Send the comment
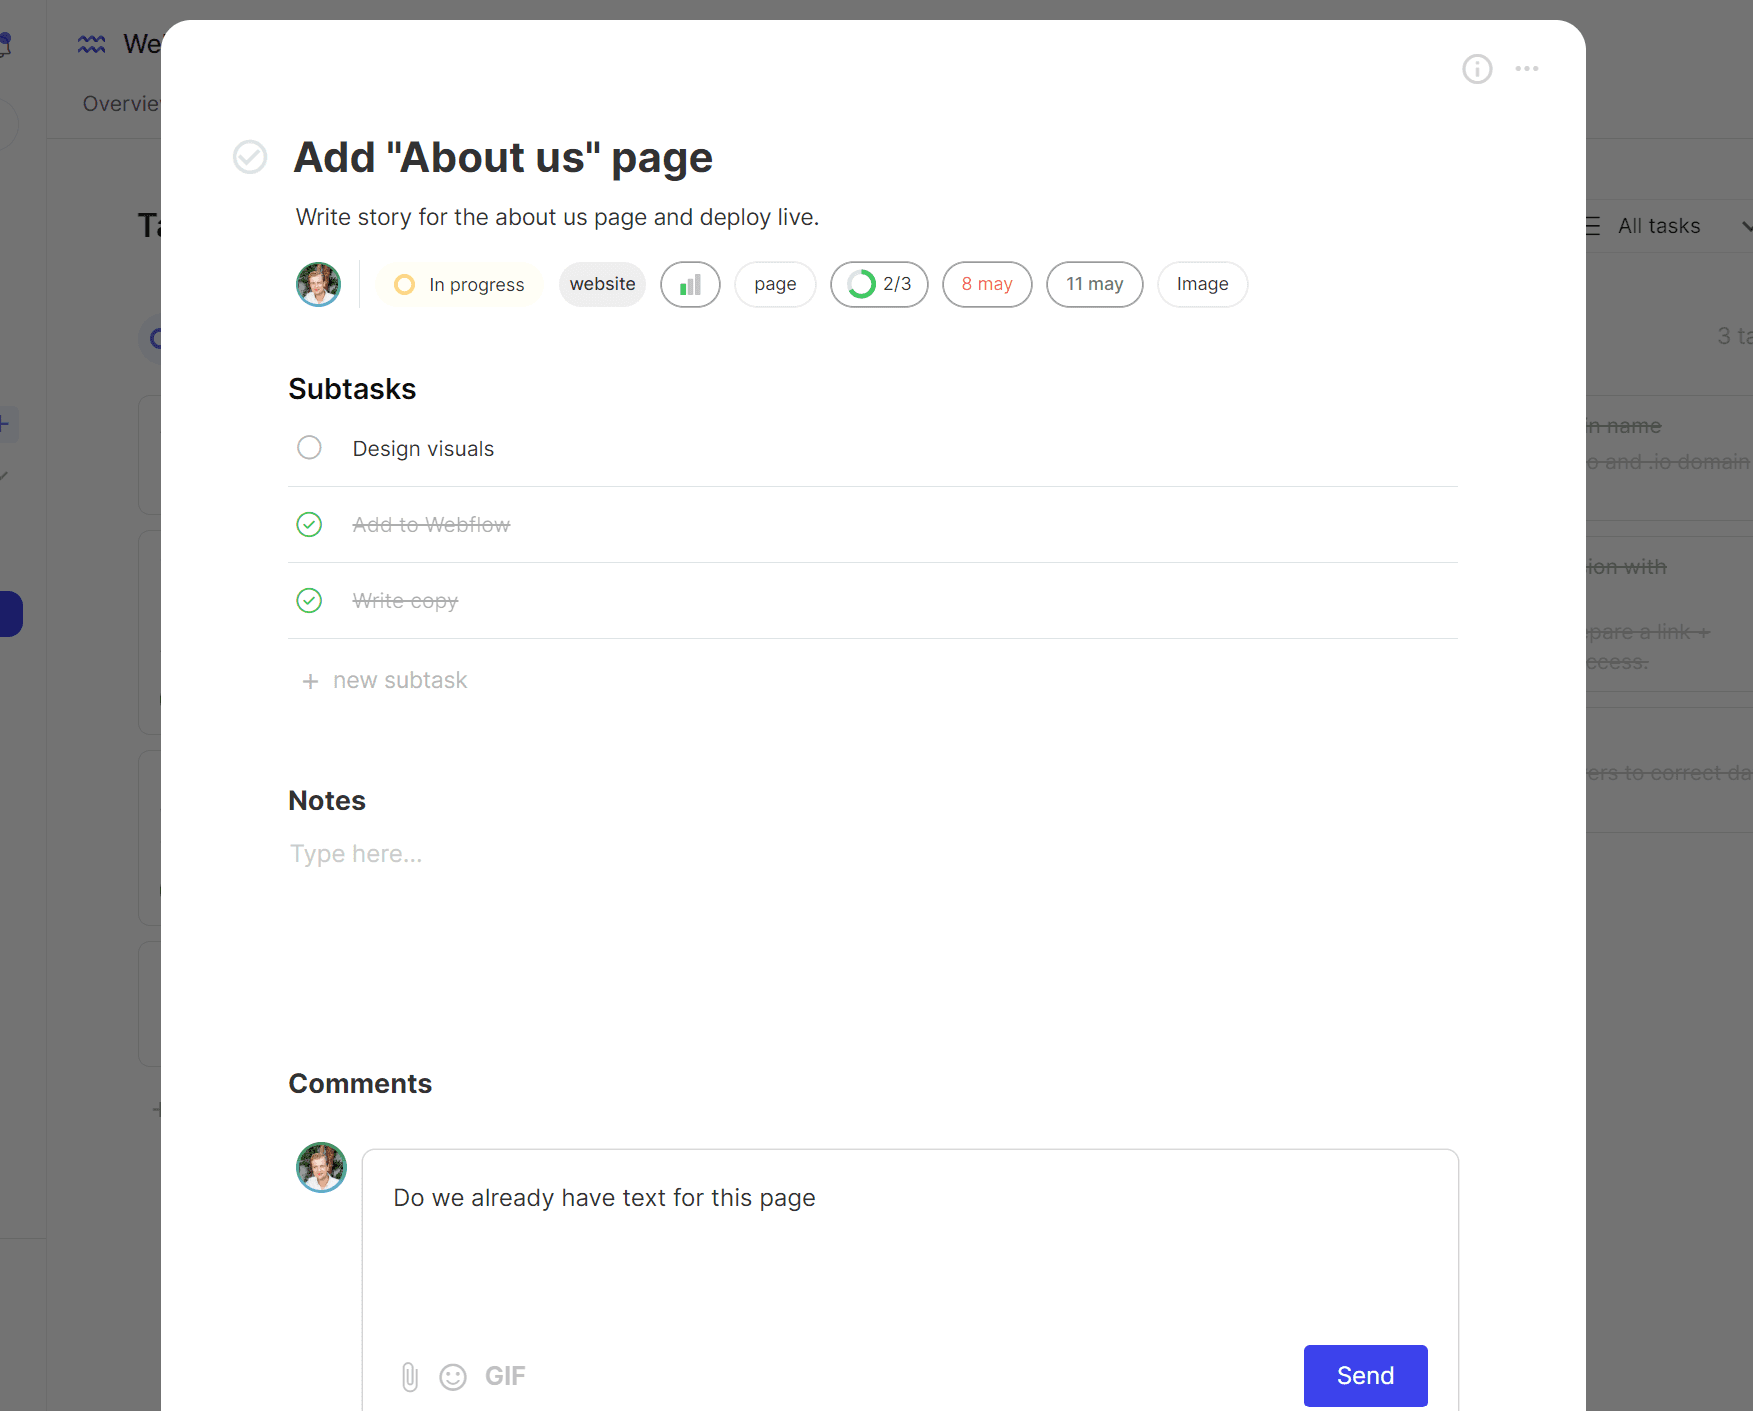The width and height of the screenshot is (1753, 1411). [x=1365, y=1376]
